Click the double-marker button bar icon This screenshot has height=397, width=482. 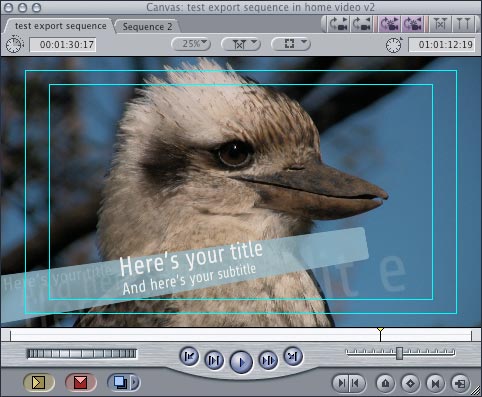(x=463, y=24)
